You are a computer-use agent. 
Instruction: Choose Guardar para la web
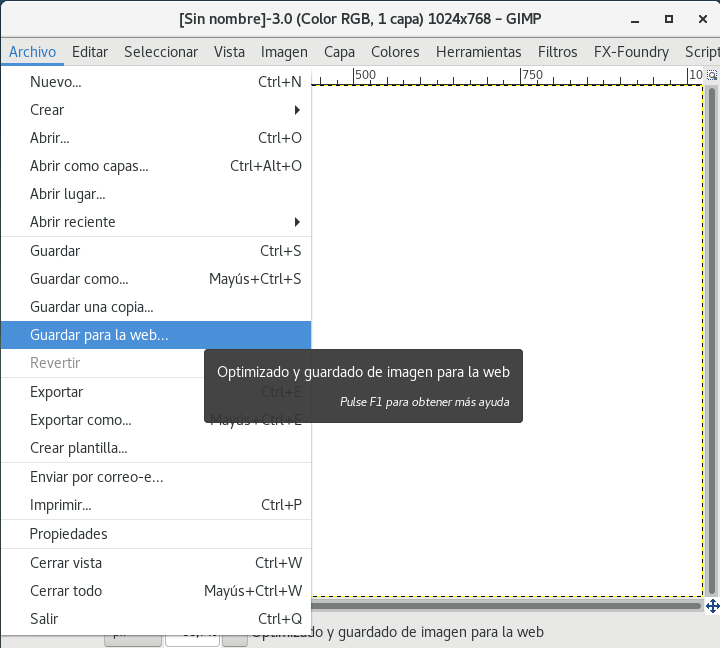pyautogui.click(x=100, y=335)
